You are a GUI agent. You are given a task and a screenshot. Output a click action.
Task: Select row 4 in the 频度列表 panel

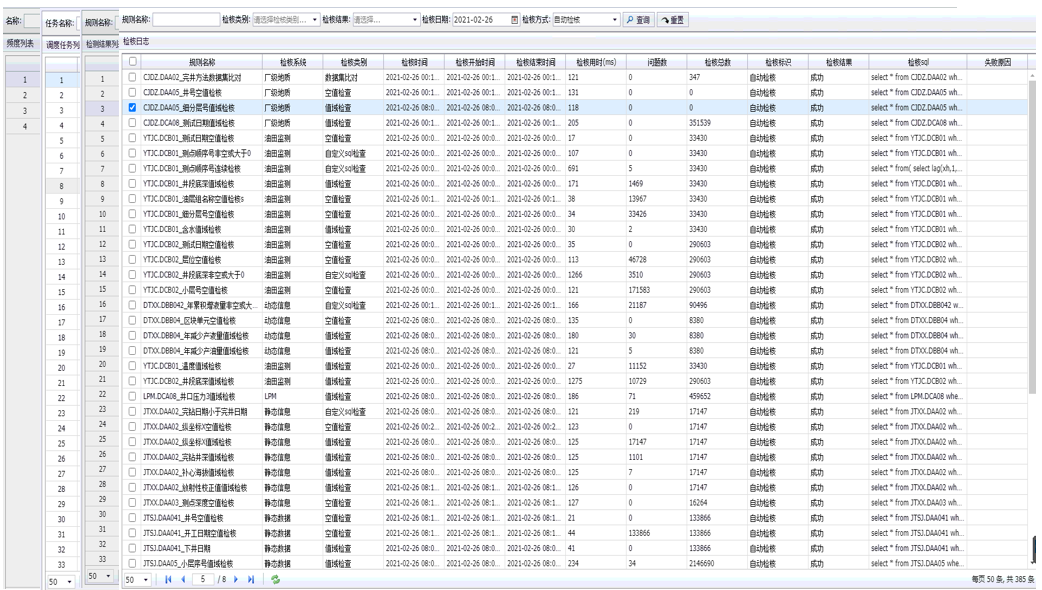pyautogui.click(x=25, y=126)
